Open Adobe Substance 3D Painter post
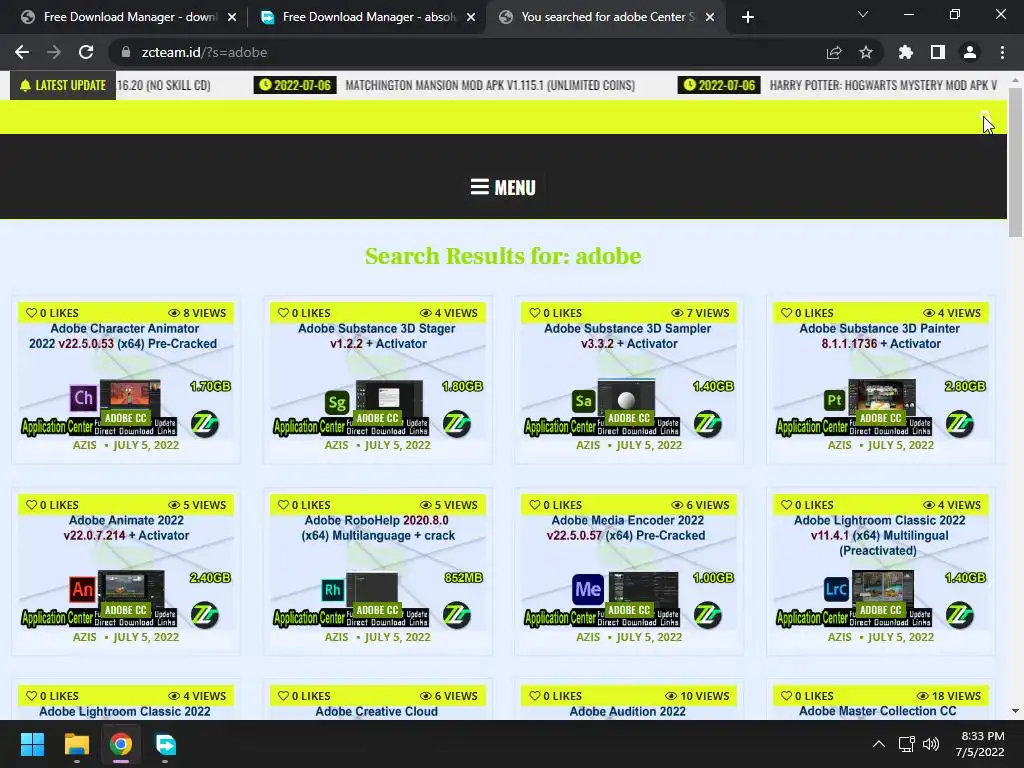Screen dimensions: 1024x768 coord(880,336)
